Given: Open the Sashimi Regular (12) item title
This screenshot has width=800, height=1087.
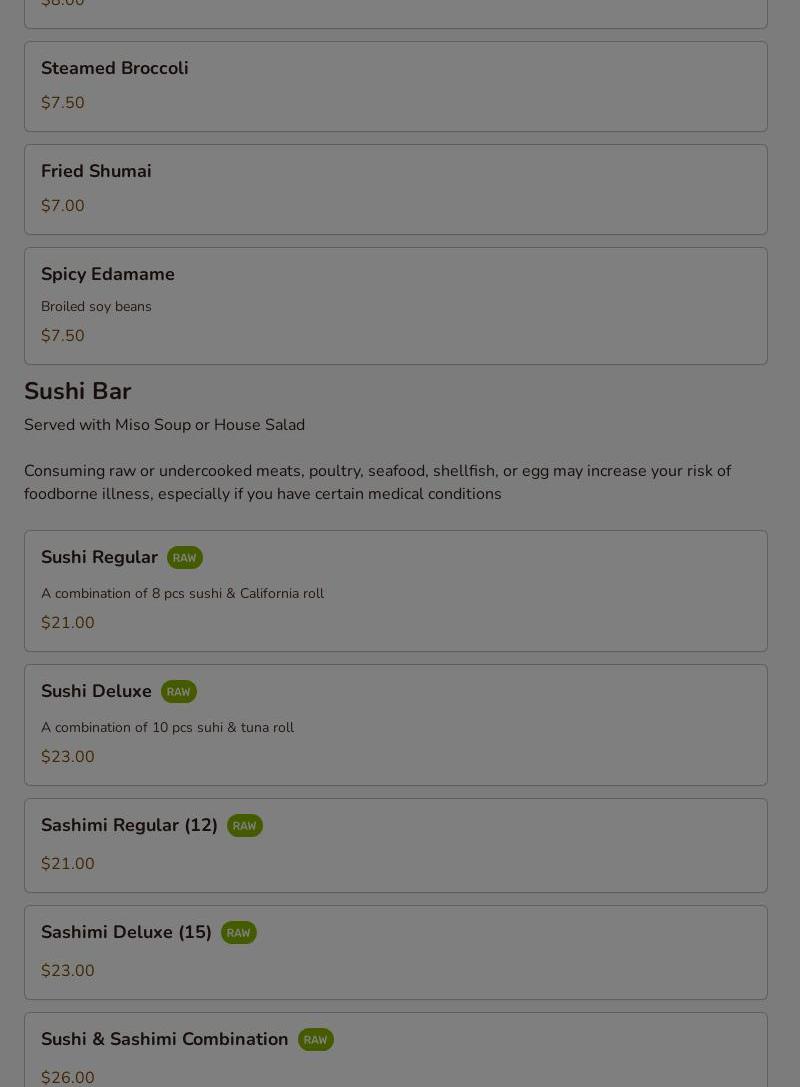Looking at the screenshot, I should [x=129, y=825].
